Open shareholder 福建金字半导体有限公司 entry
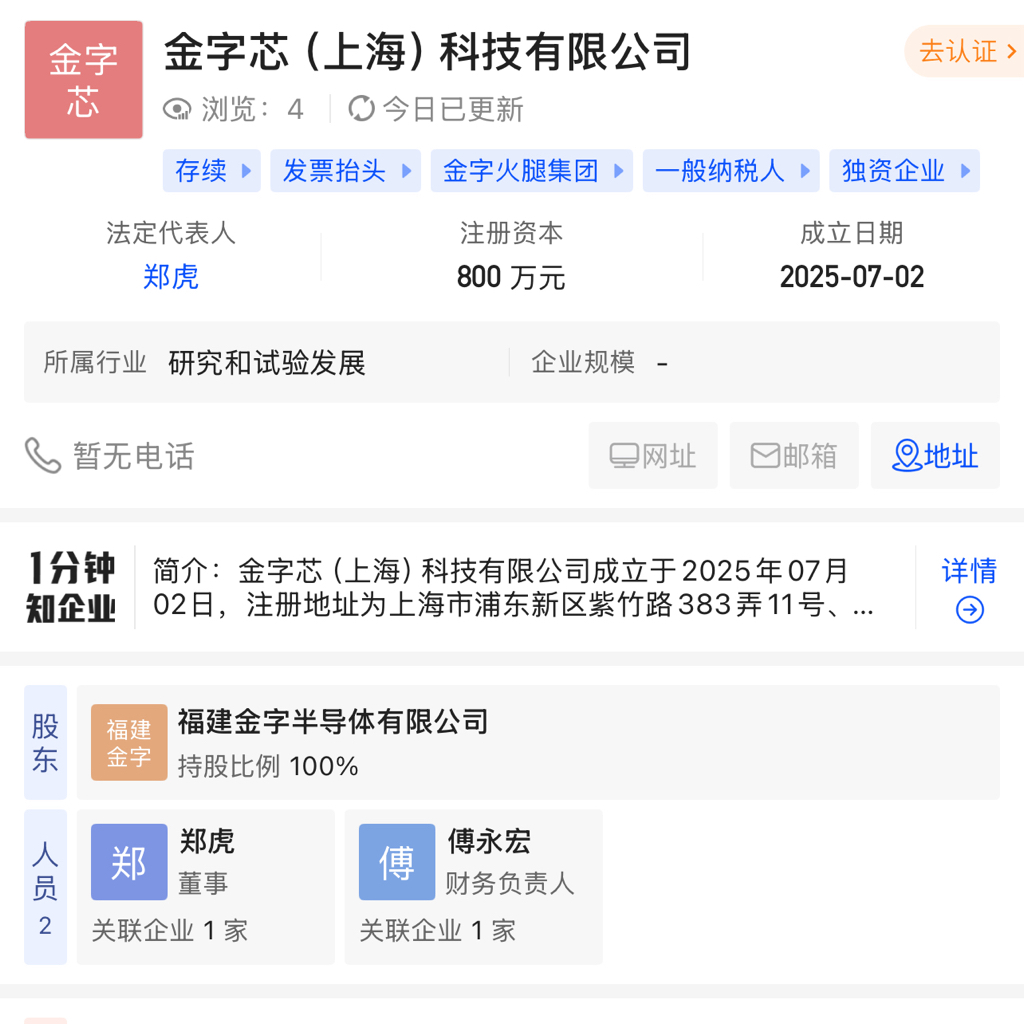 click(x=538, y=743)
